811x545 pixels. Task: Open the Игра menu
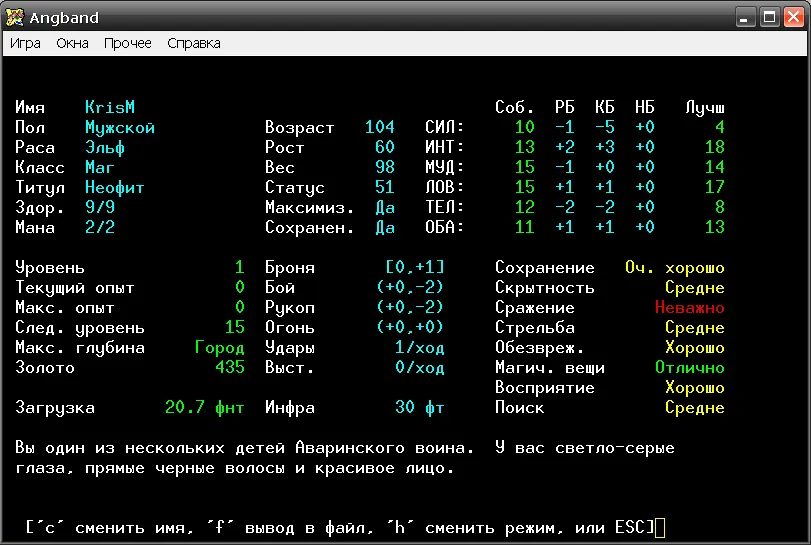pos(25,43)
